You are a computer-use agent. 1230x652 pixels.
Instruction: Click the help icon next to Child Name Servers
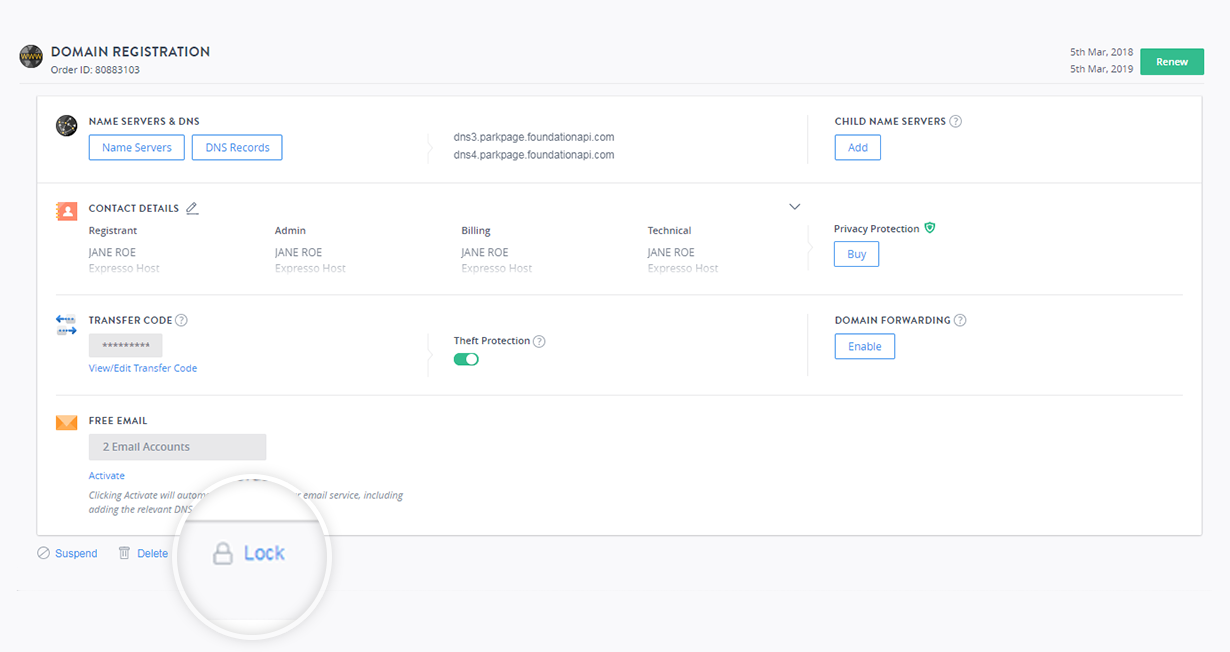[955, 122]
